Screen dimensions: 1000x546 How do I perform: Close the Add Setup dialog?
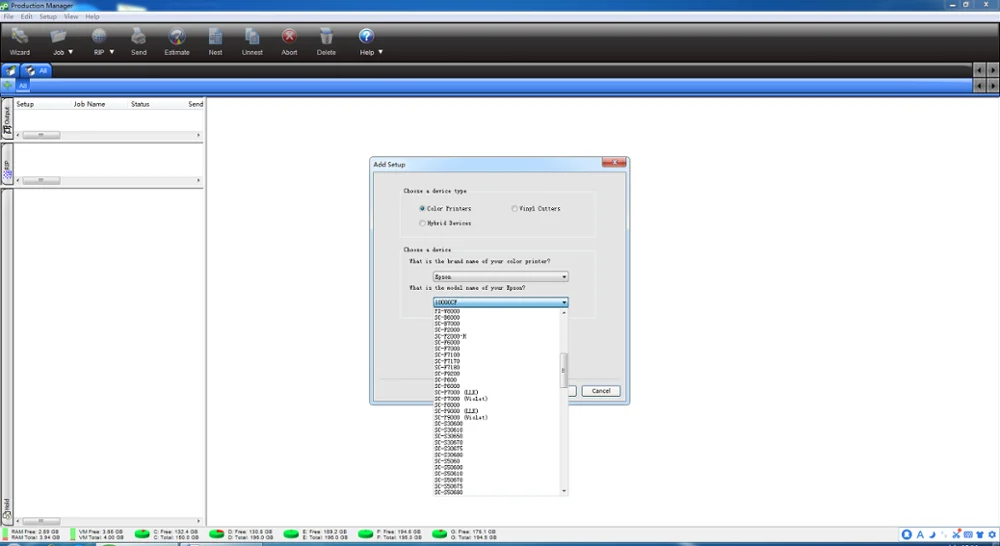[614, 163]
